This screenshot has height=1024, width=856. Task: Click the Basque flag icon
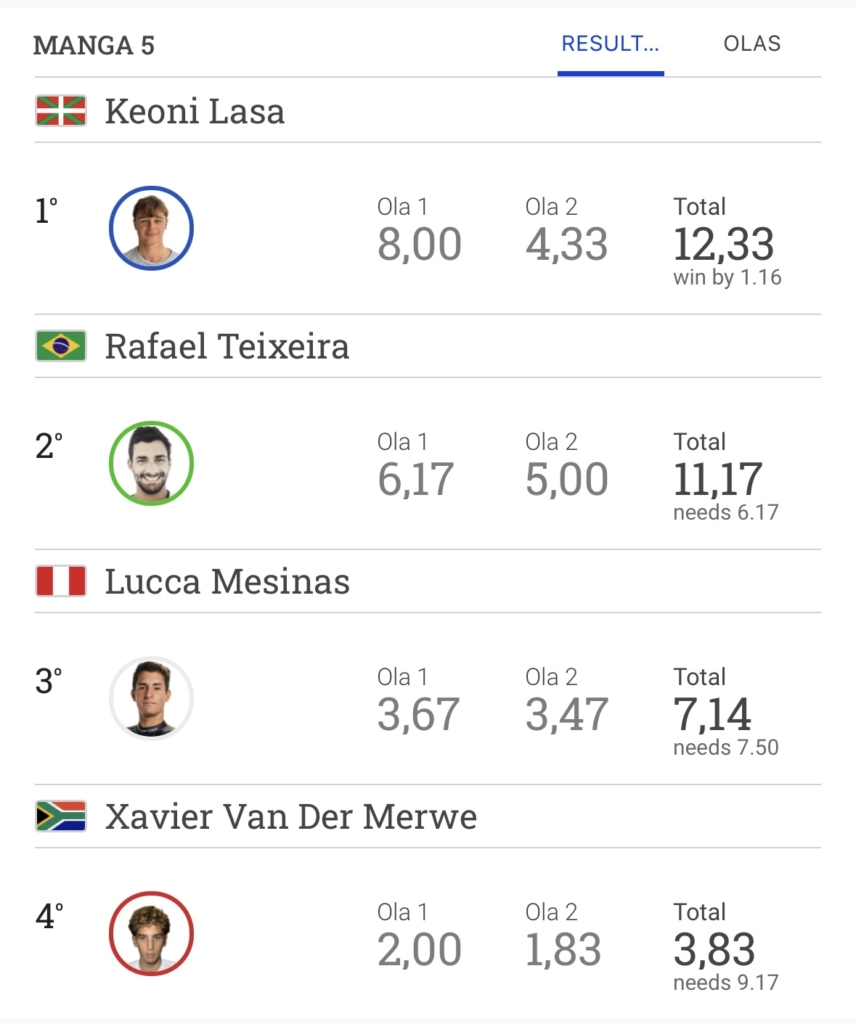tap(61, 111)
